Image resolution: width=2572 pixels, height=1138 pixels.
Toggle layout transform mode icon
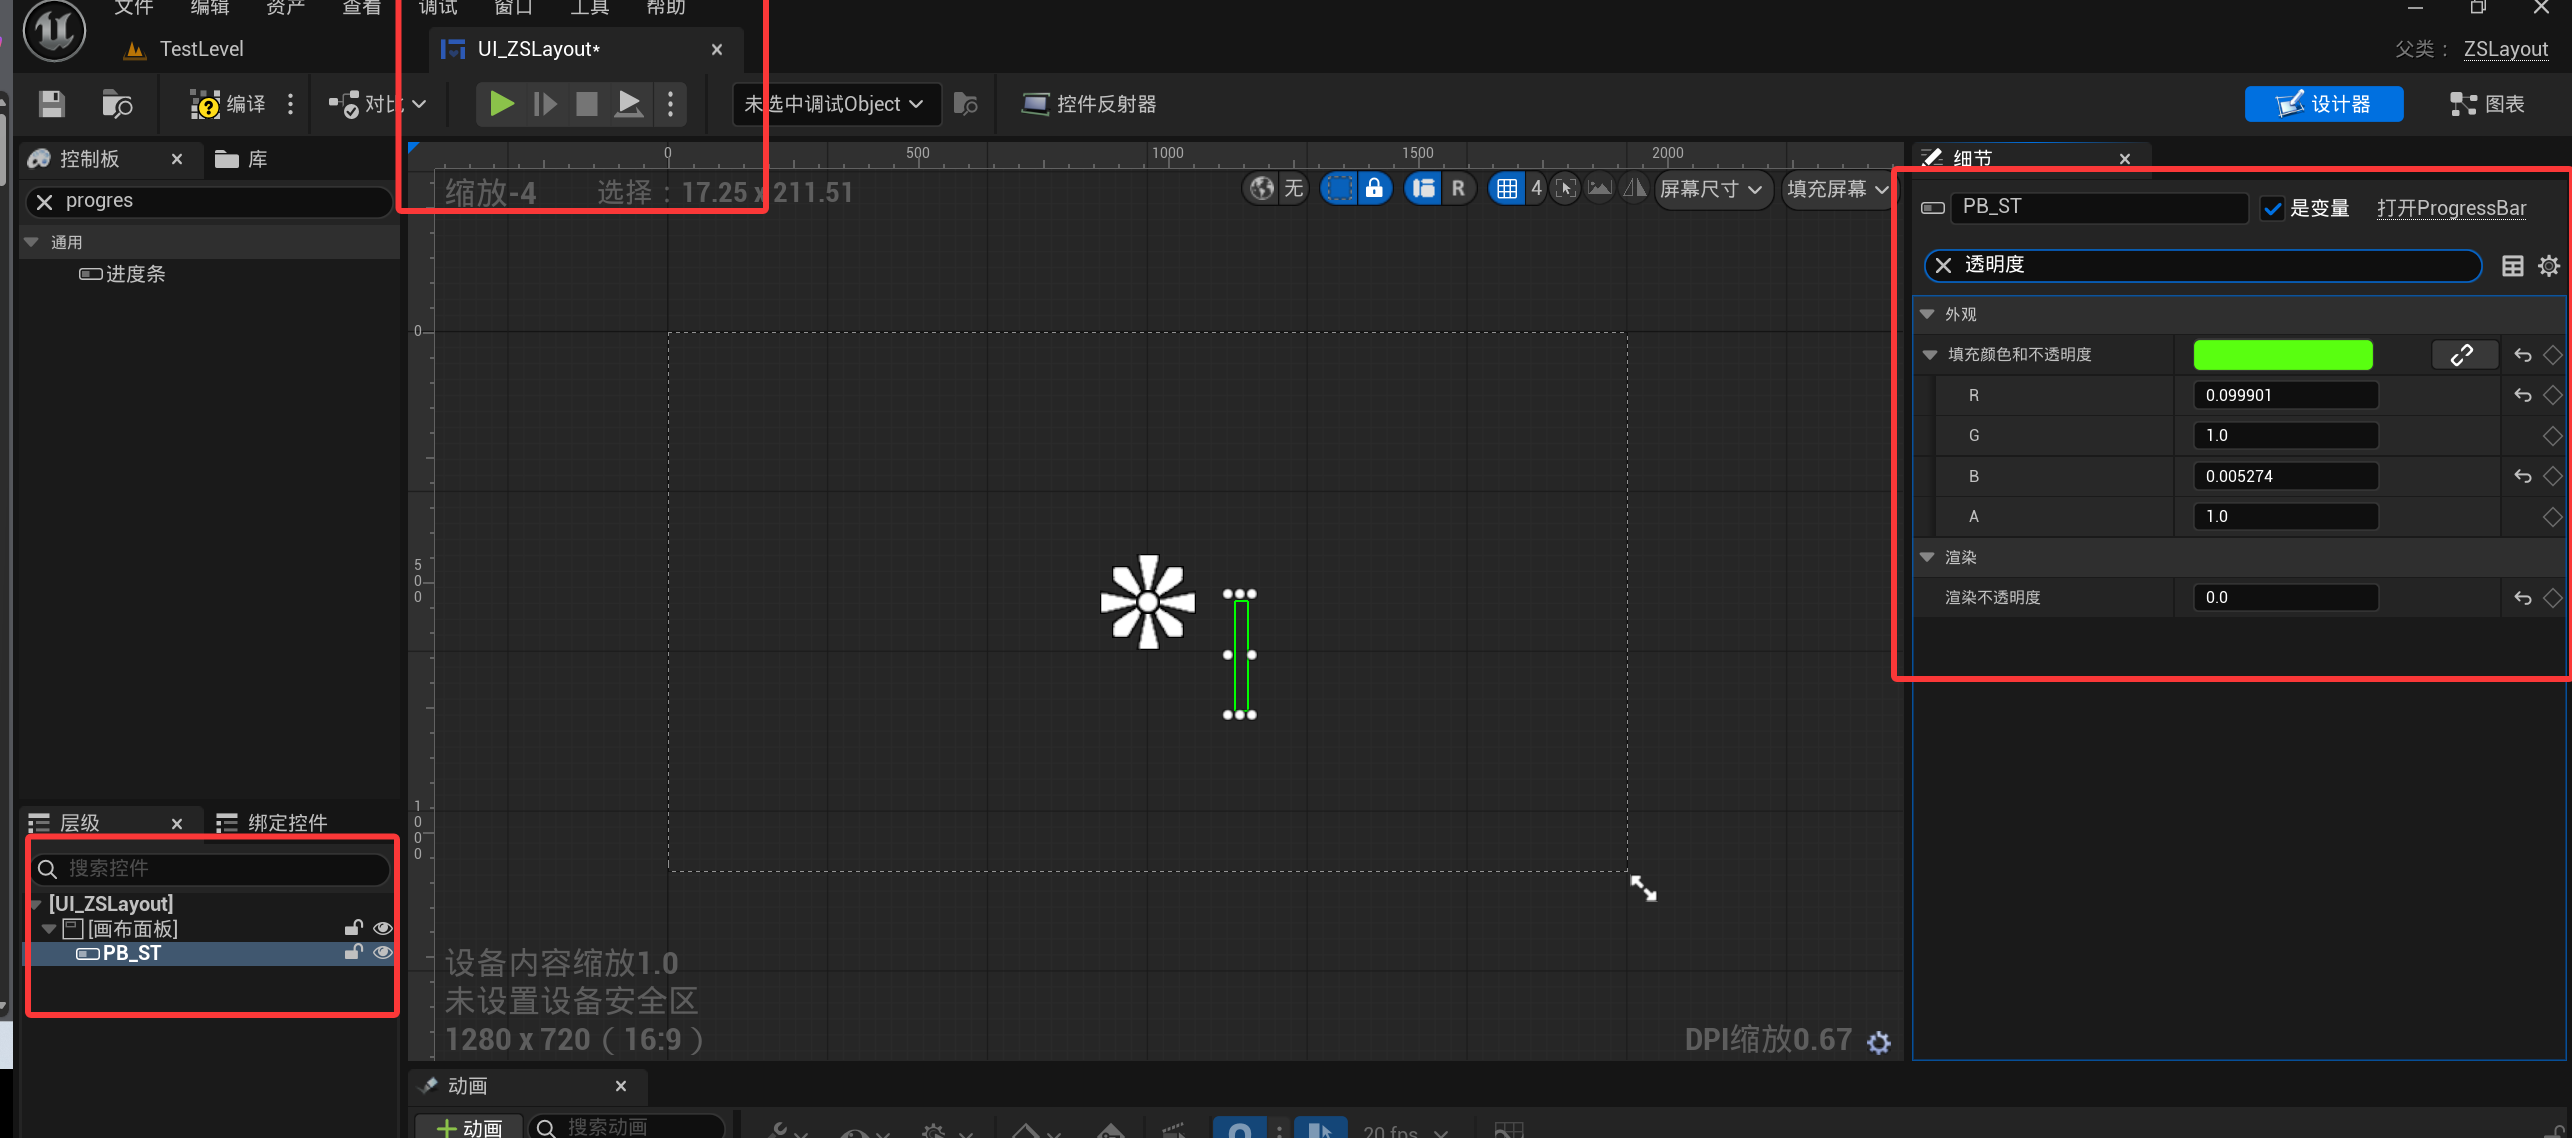[1423, 188]
